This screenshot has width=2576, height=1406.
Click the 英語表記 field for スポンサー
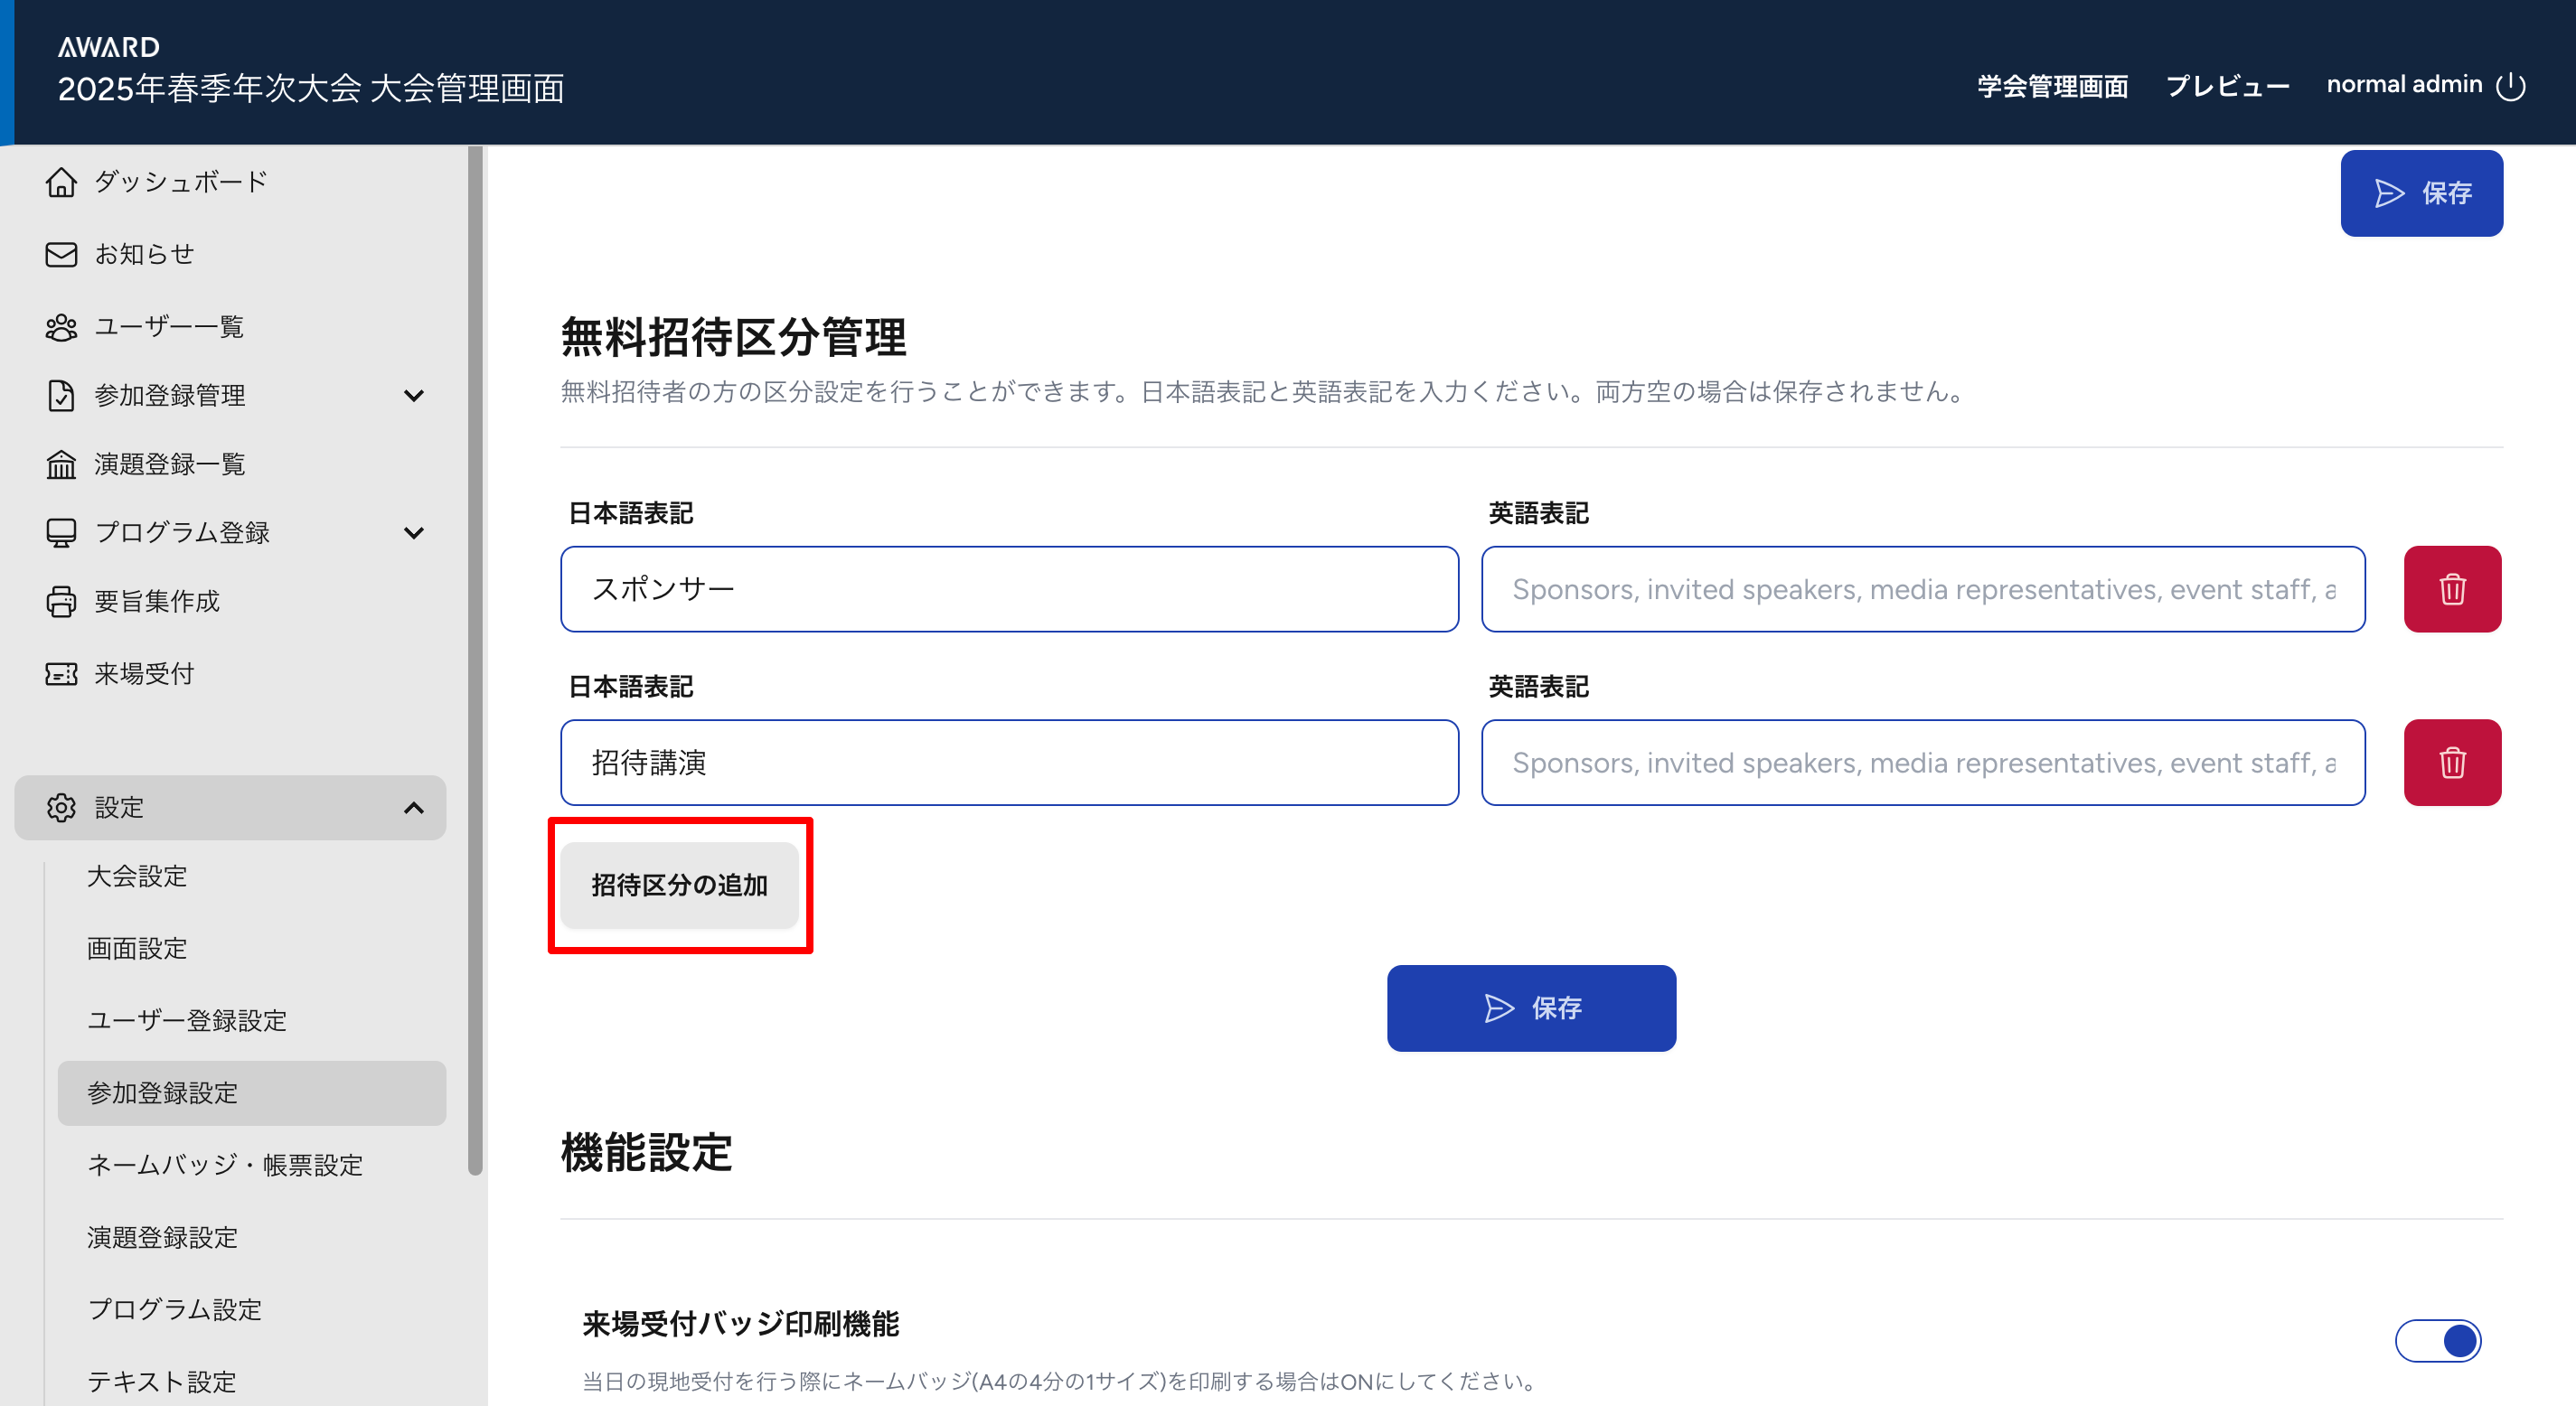(1922, 589)
